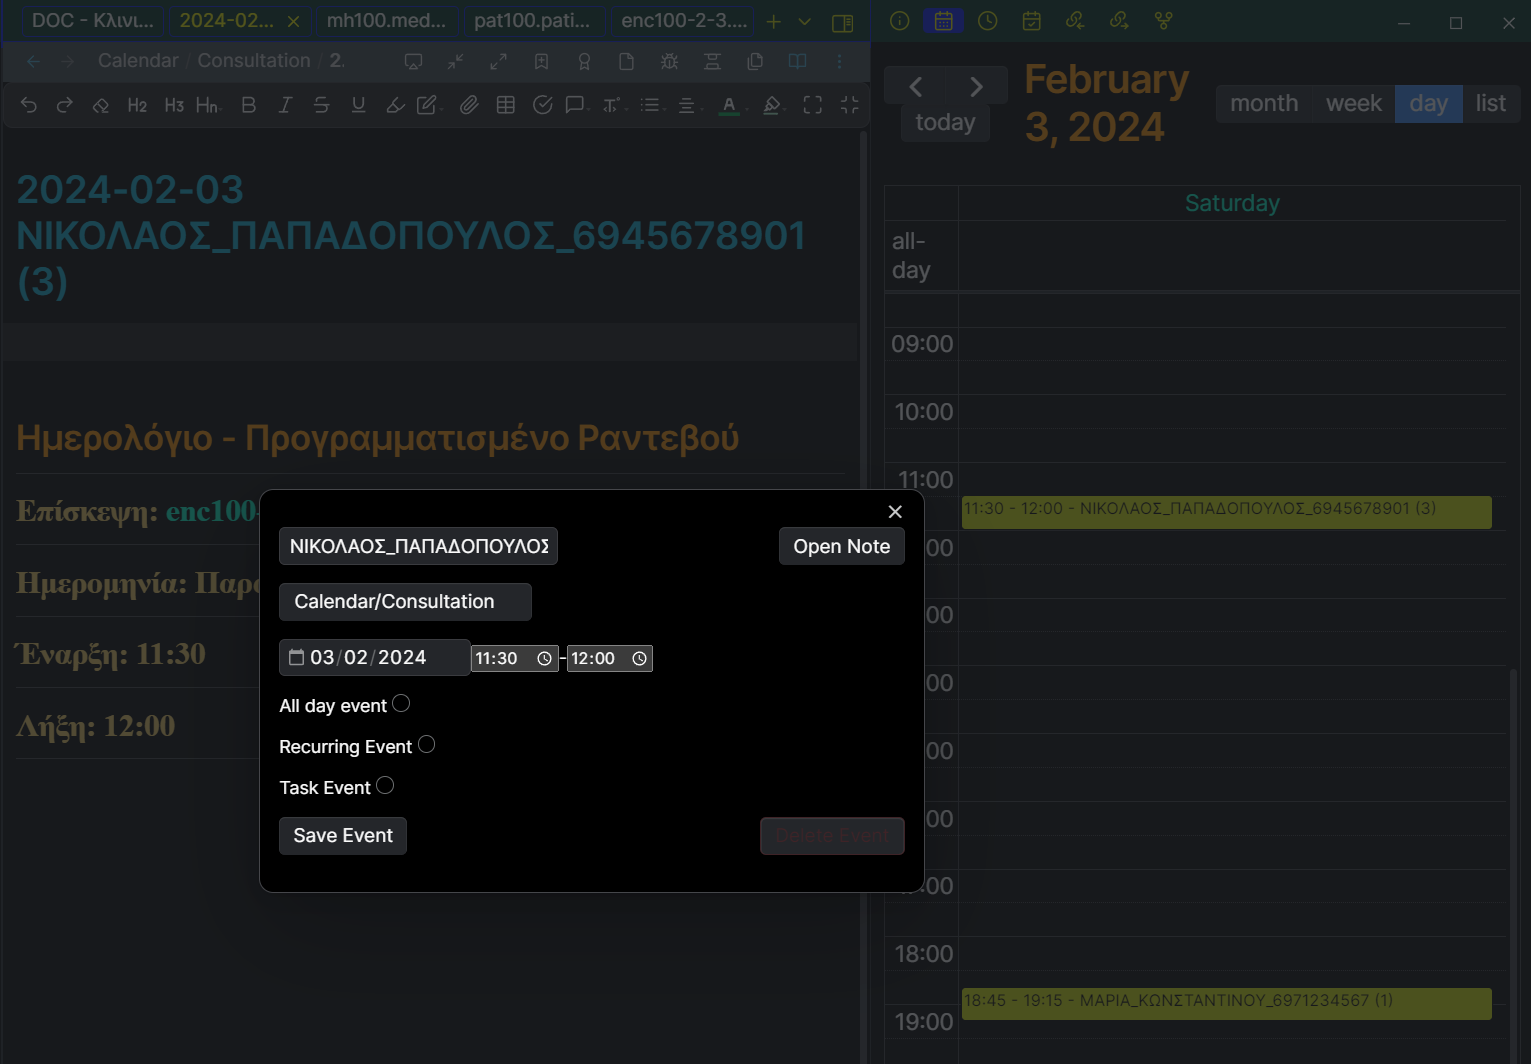Click the presentation screen icon in header
Screen dimensions: 1531x1064
point(413,62)
